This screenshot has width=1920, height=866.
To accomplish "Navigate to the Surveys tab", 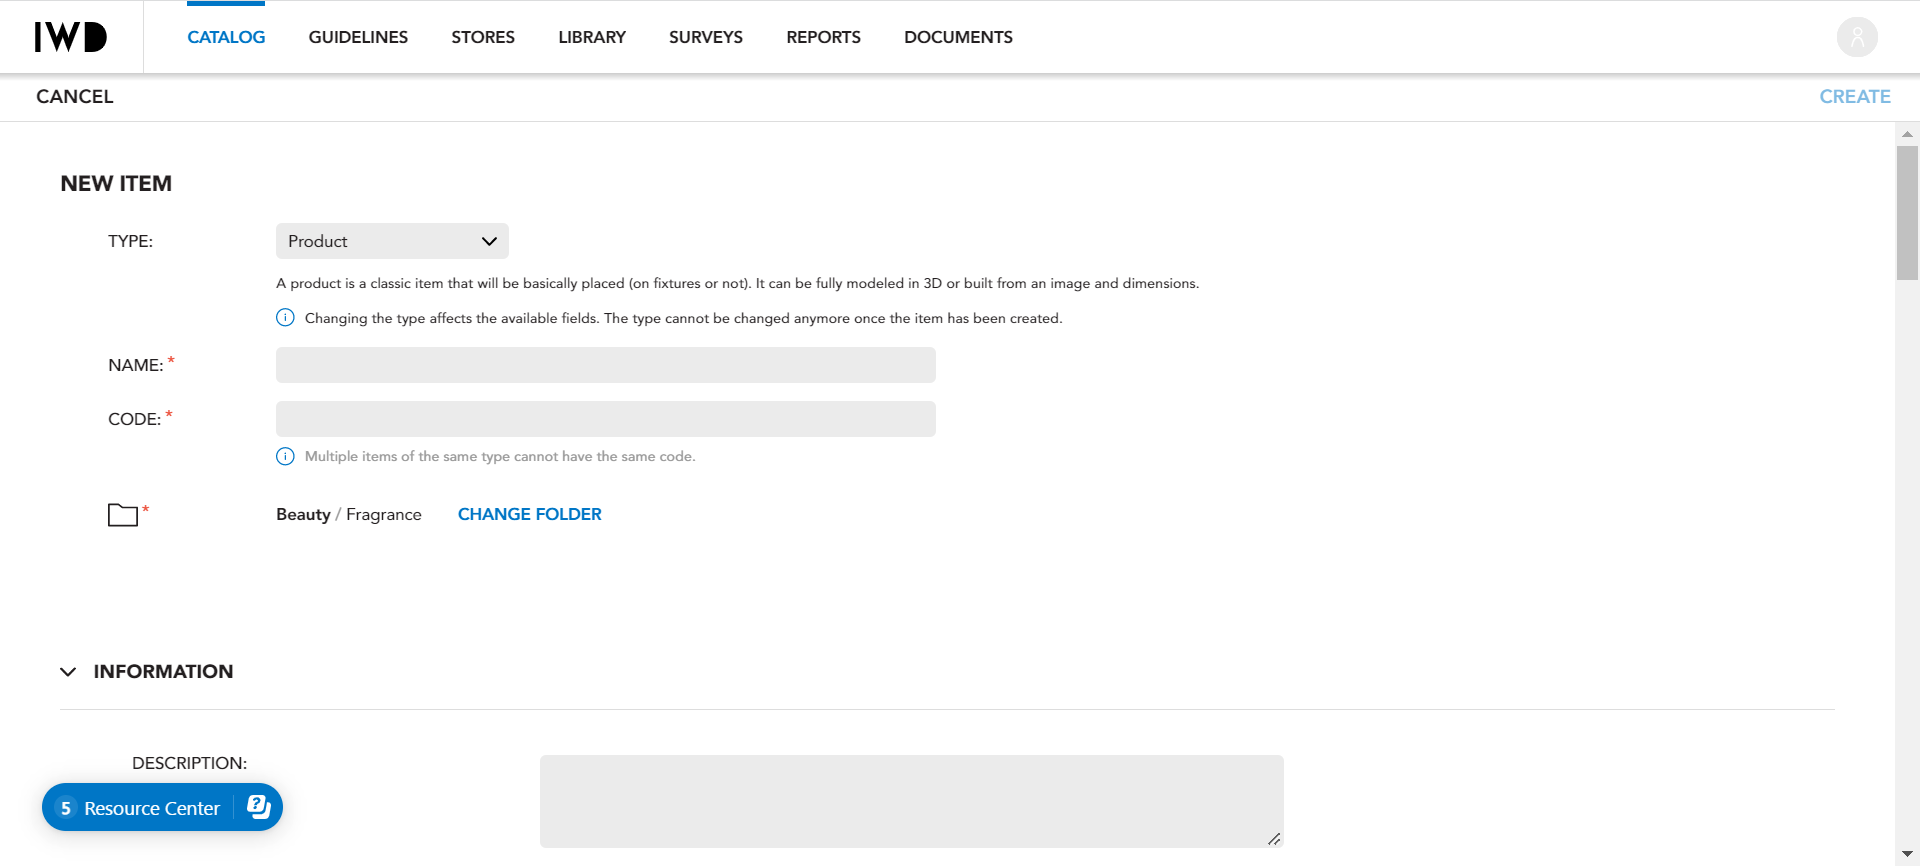I will click(x=706, y=37).
